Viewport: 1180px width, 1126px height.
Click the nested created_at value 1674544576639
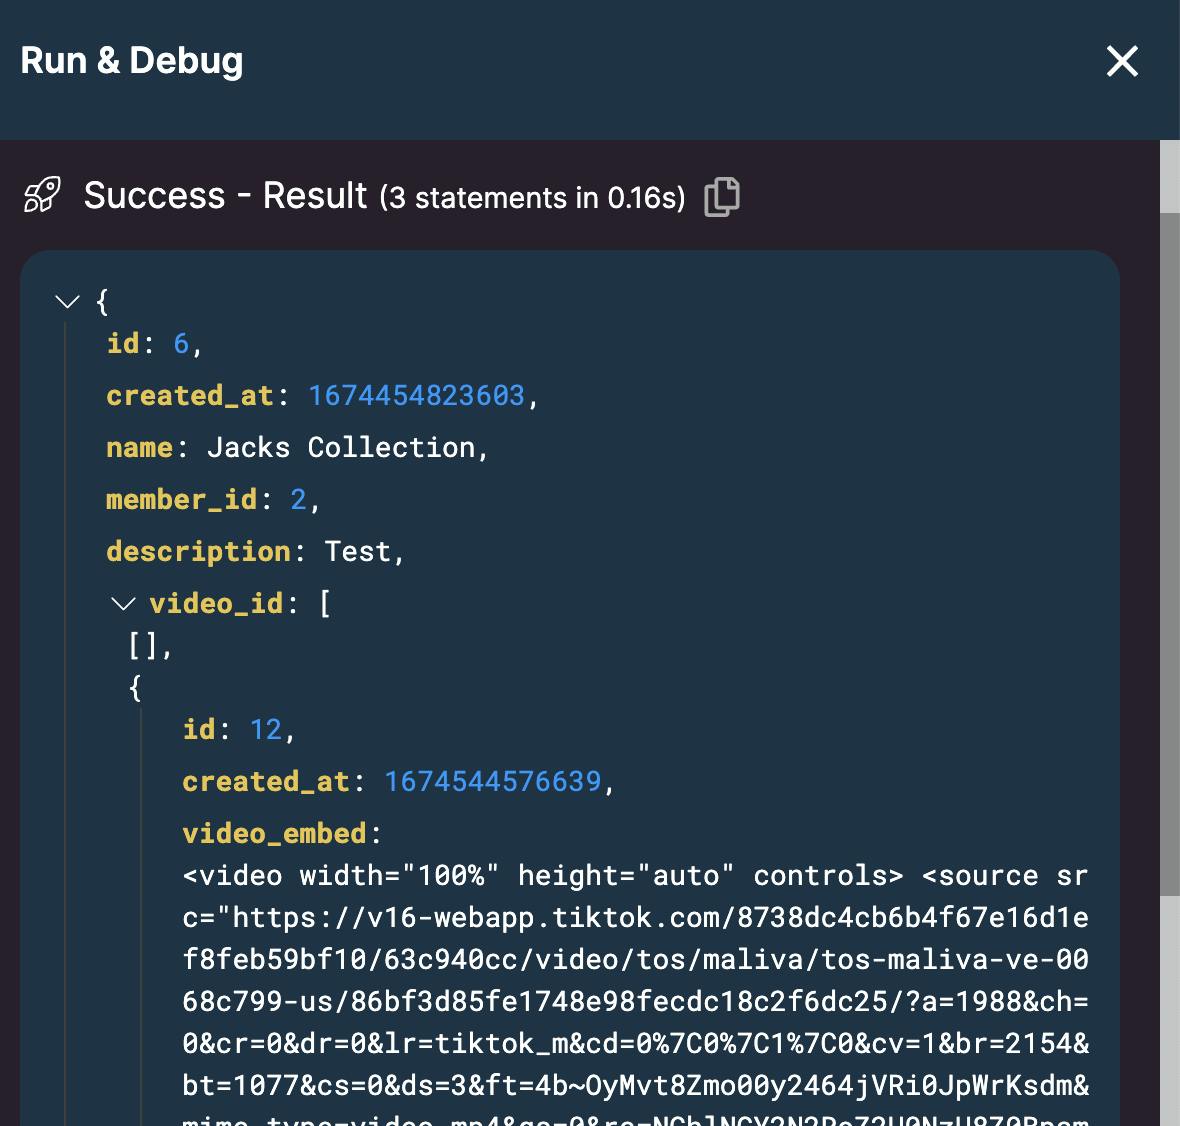tap(492, 782)
